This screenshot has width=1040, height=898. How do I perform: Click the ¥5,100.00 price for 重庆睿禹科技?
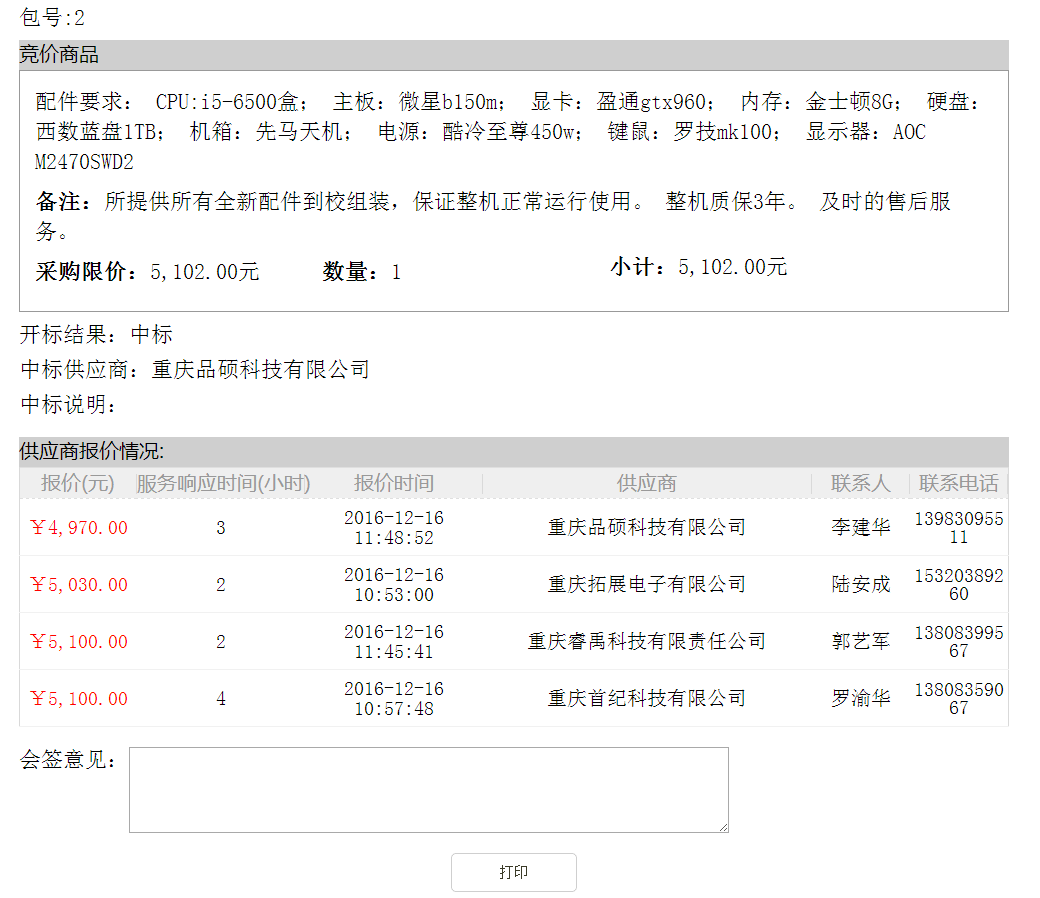(79, 641)
